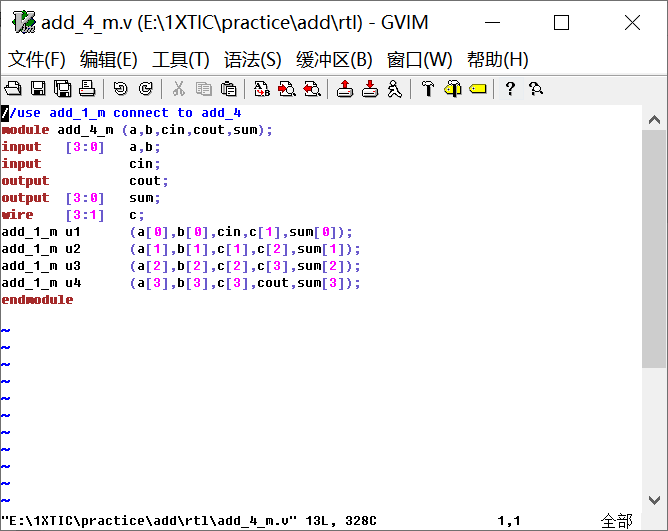
Task: Click the Build tags icon
Action: coord(452,89)
